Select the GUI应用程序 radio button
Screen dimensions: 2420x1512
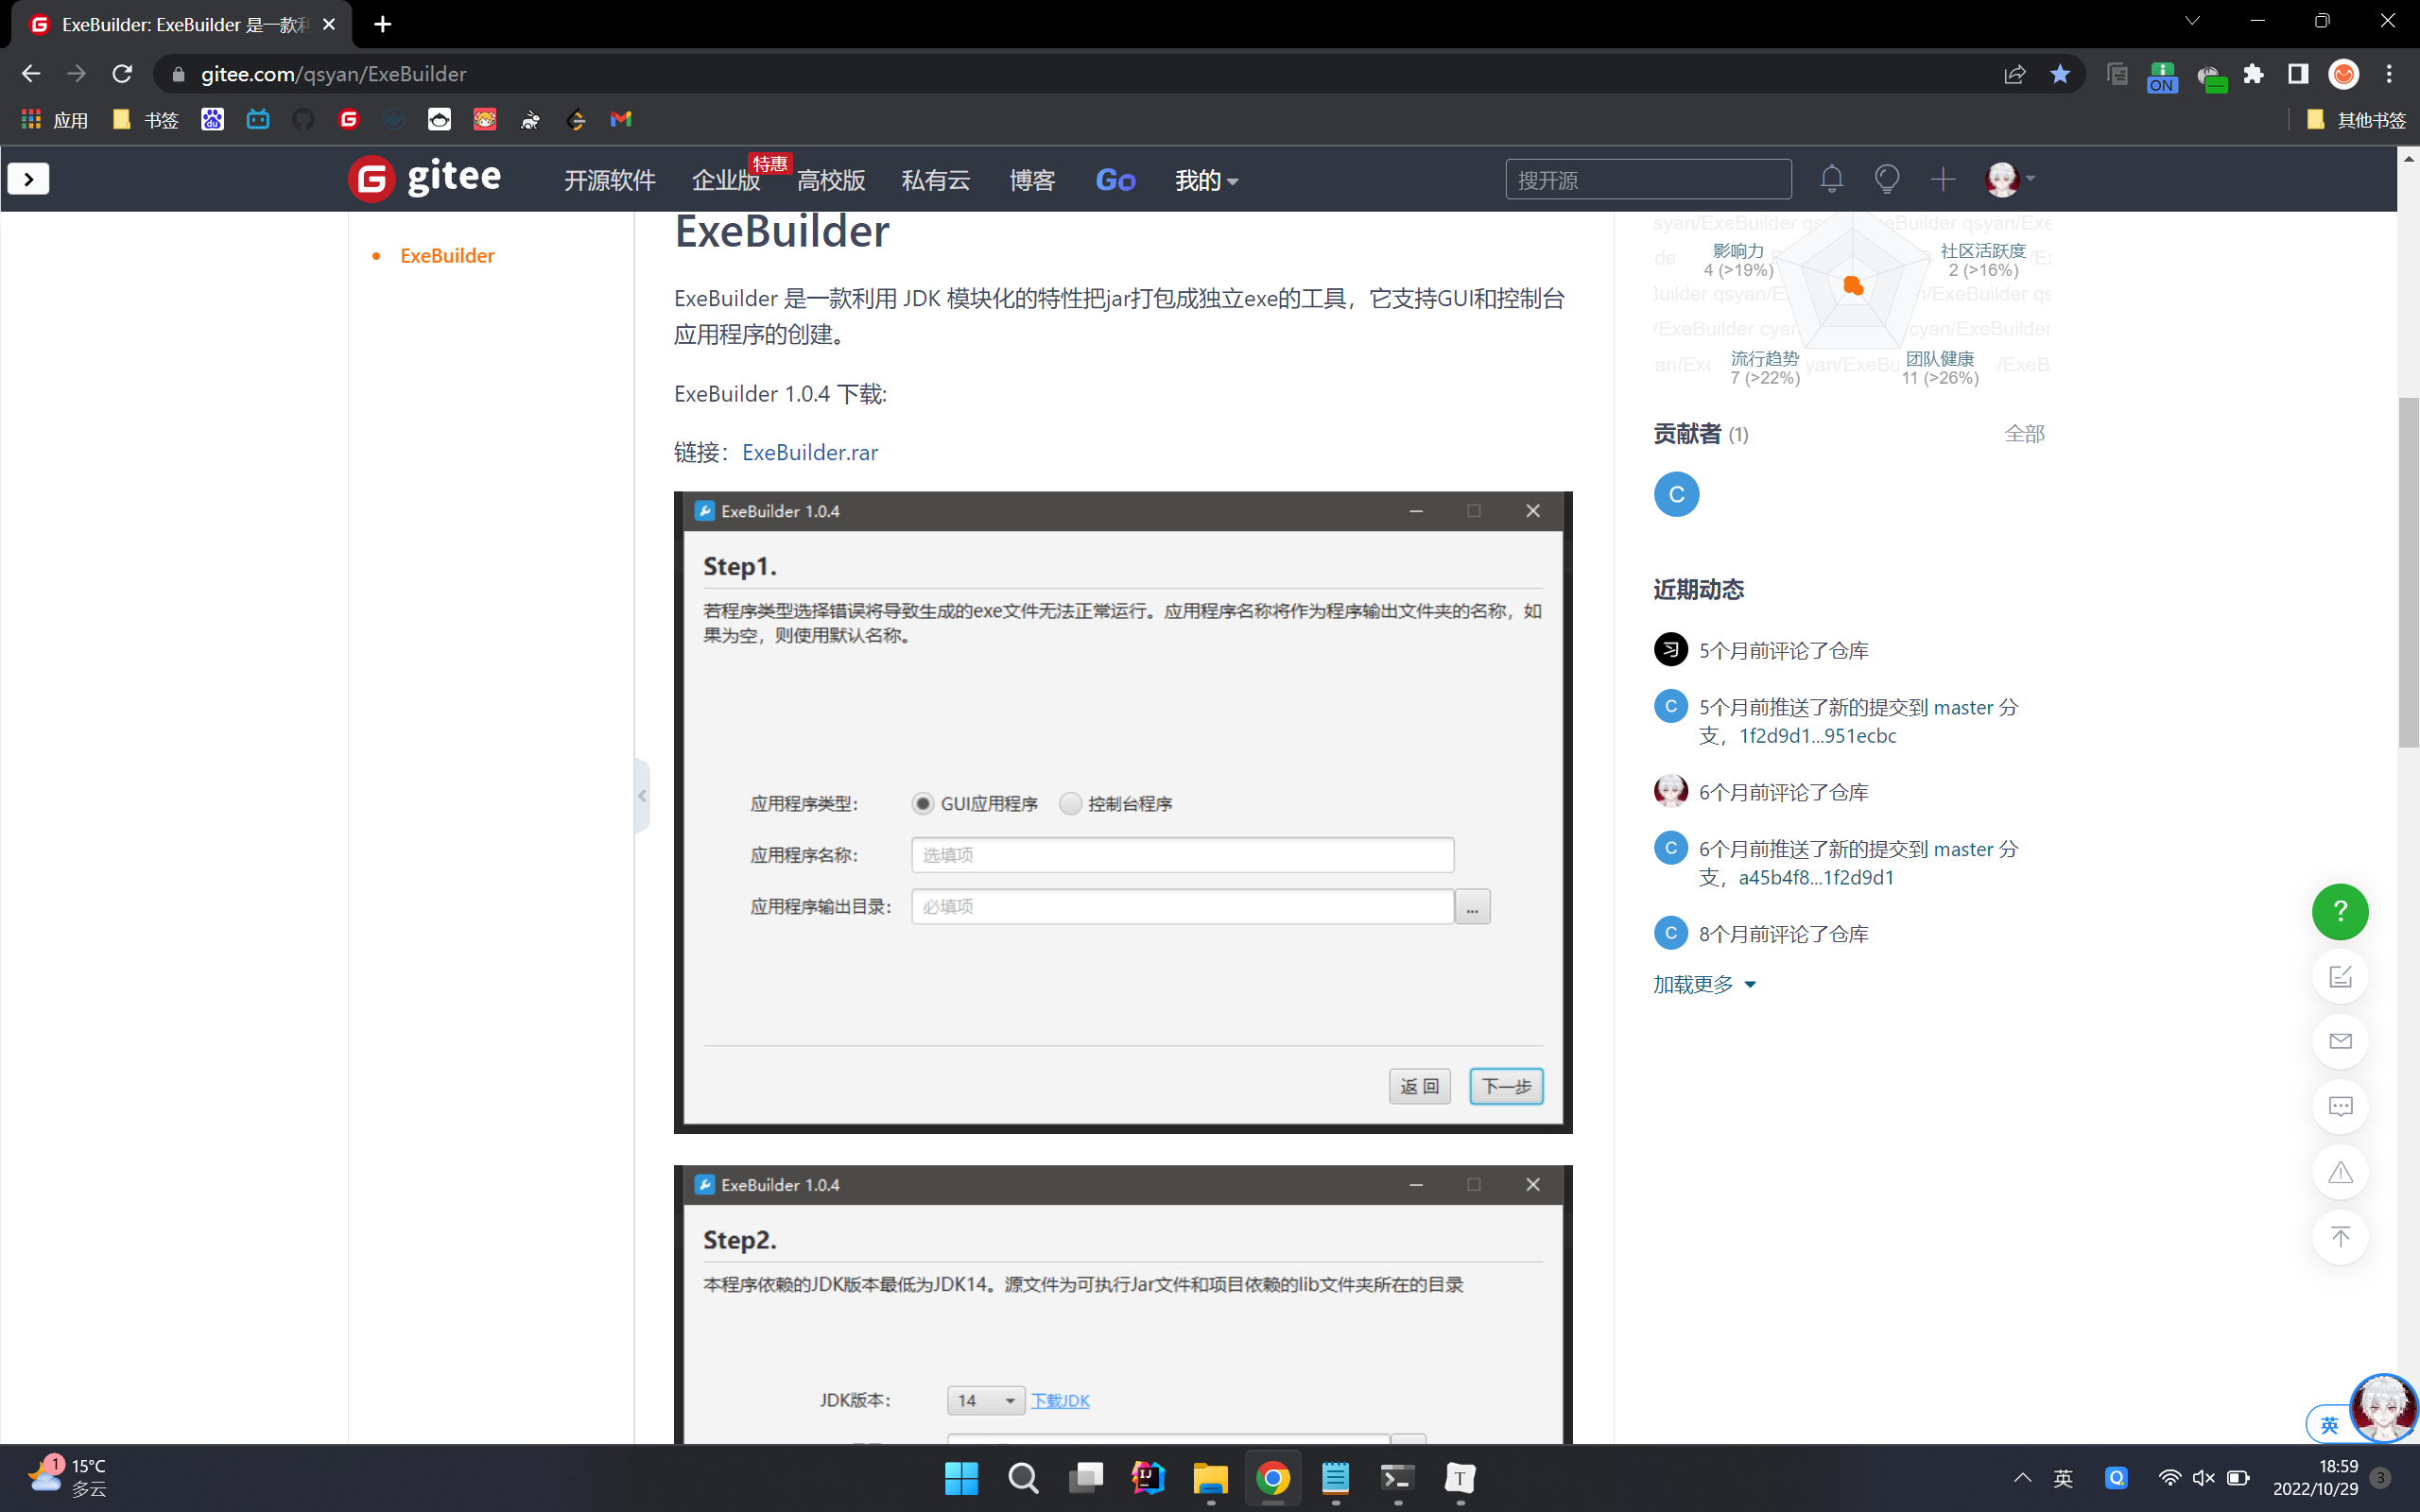pos(923,803)
